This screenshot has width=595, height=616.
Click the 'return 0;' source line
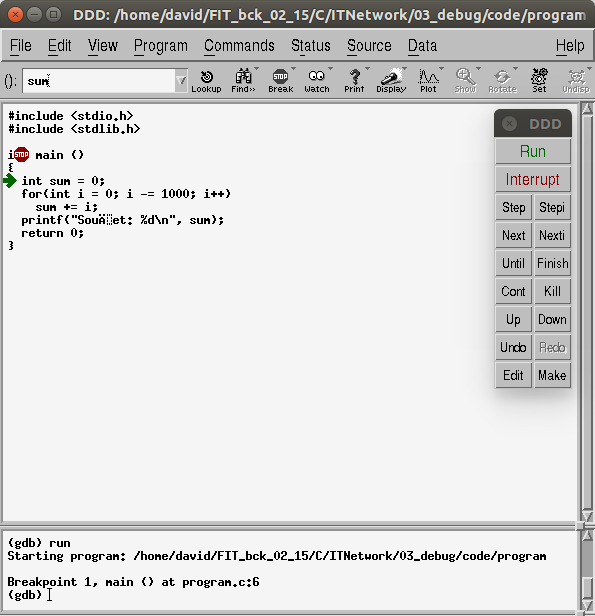point(53,233)
